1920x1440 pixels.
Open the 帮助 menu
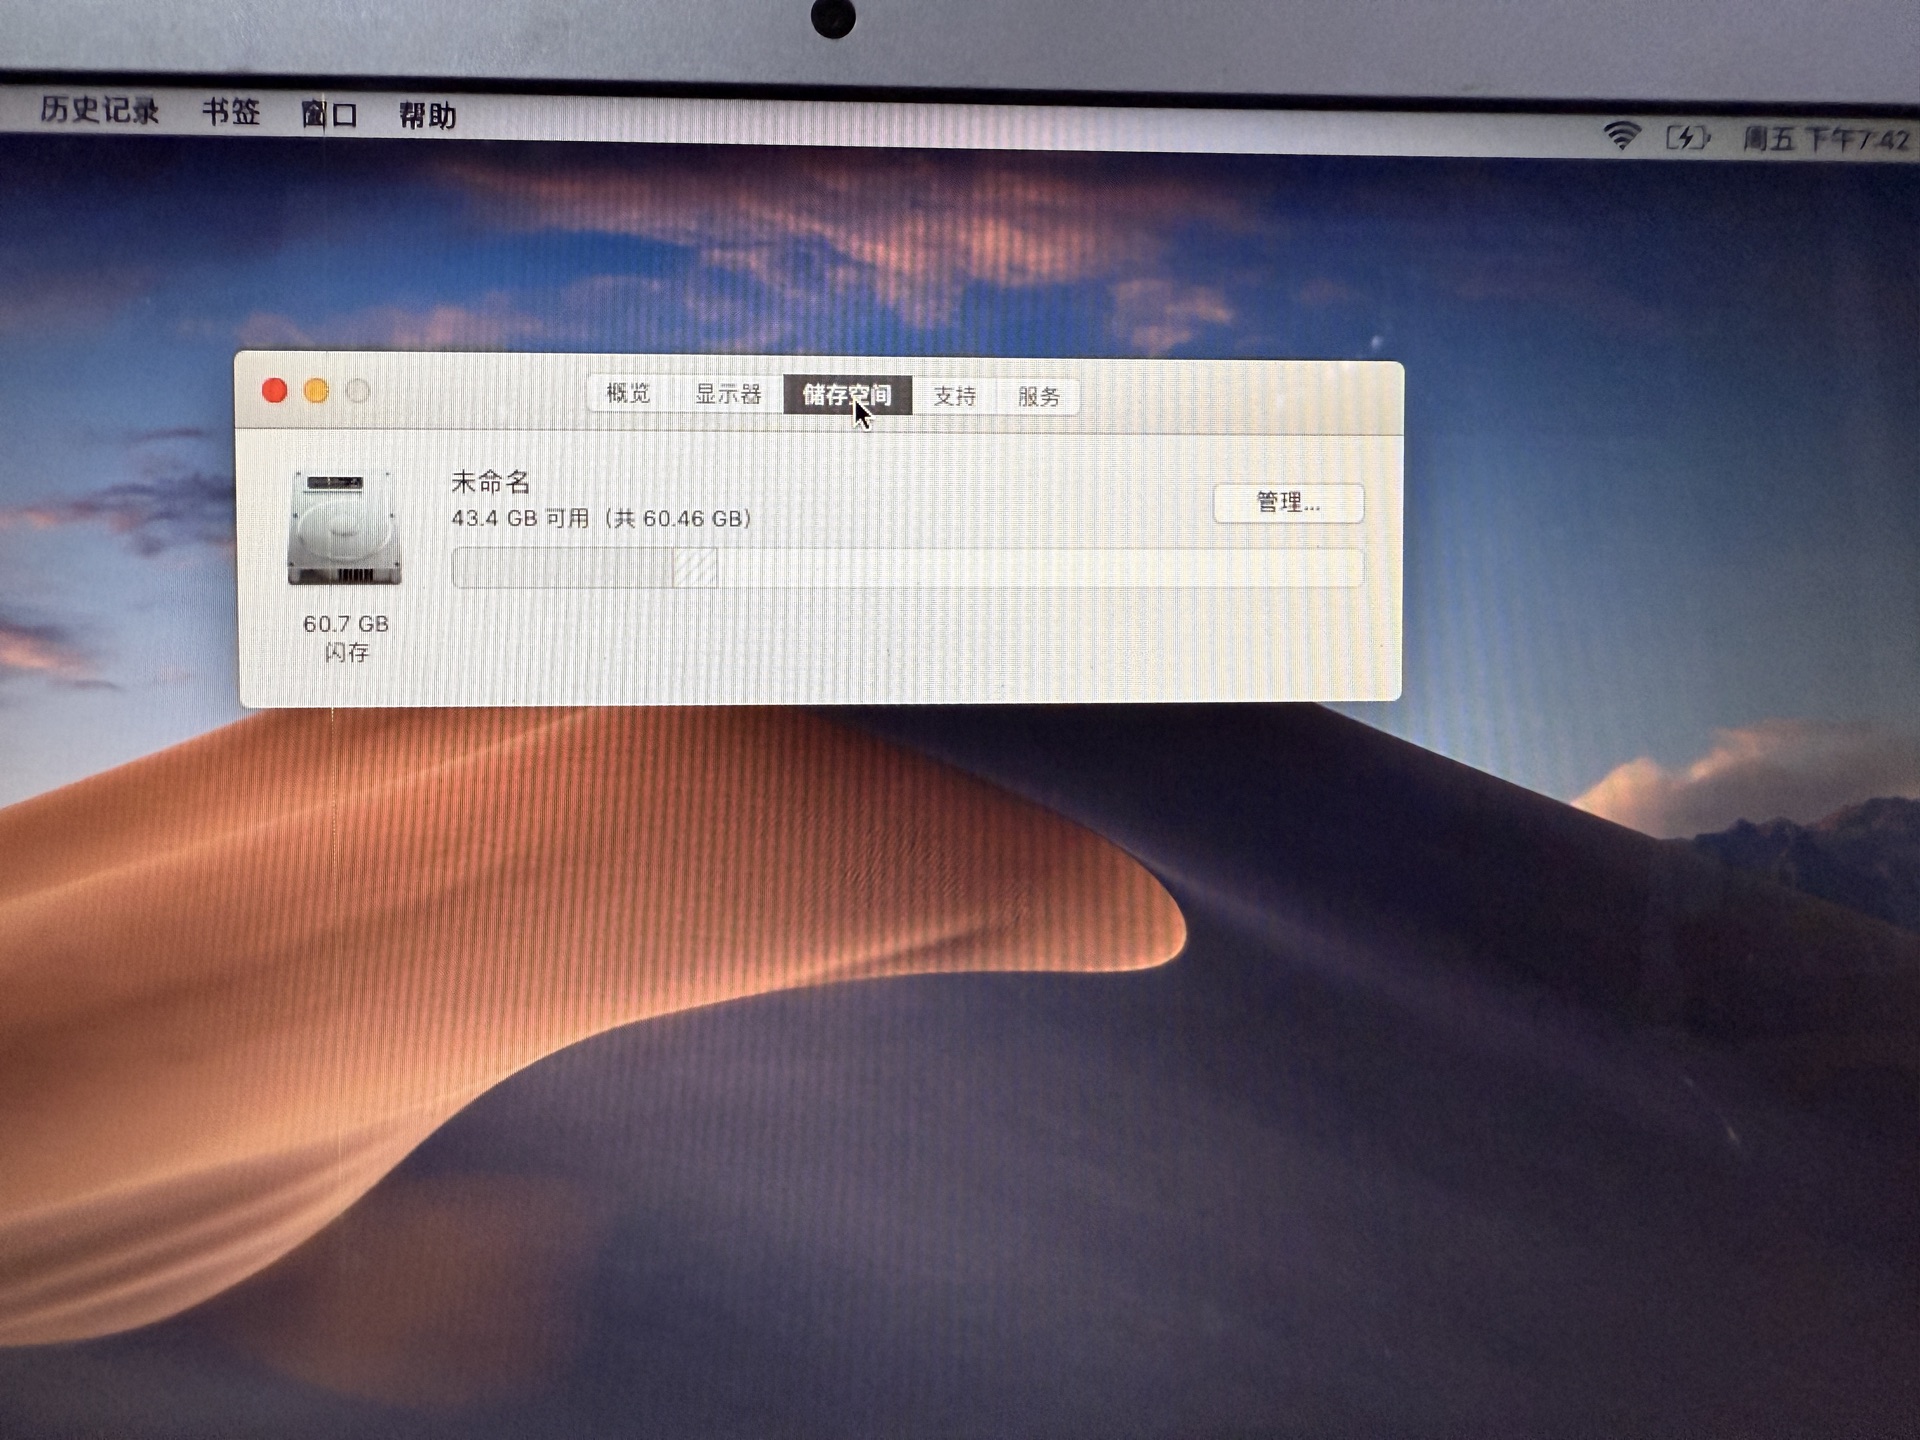428,116
